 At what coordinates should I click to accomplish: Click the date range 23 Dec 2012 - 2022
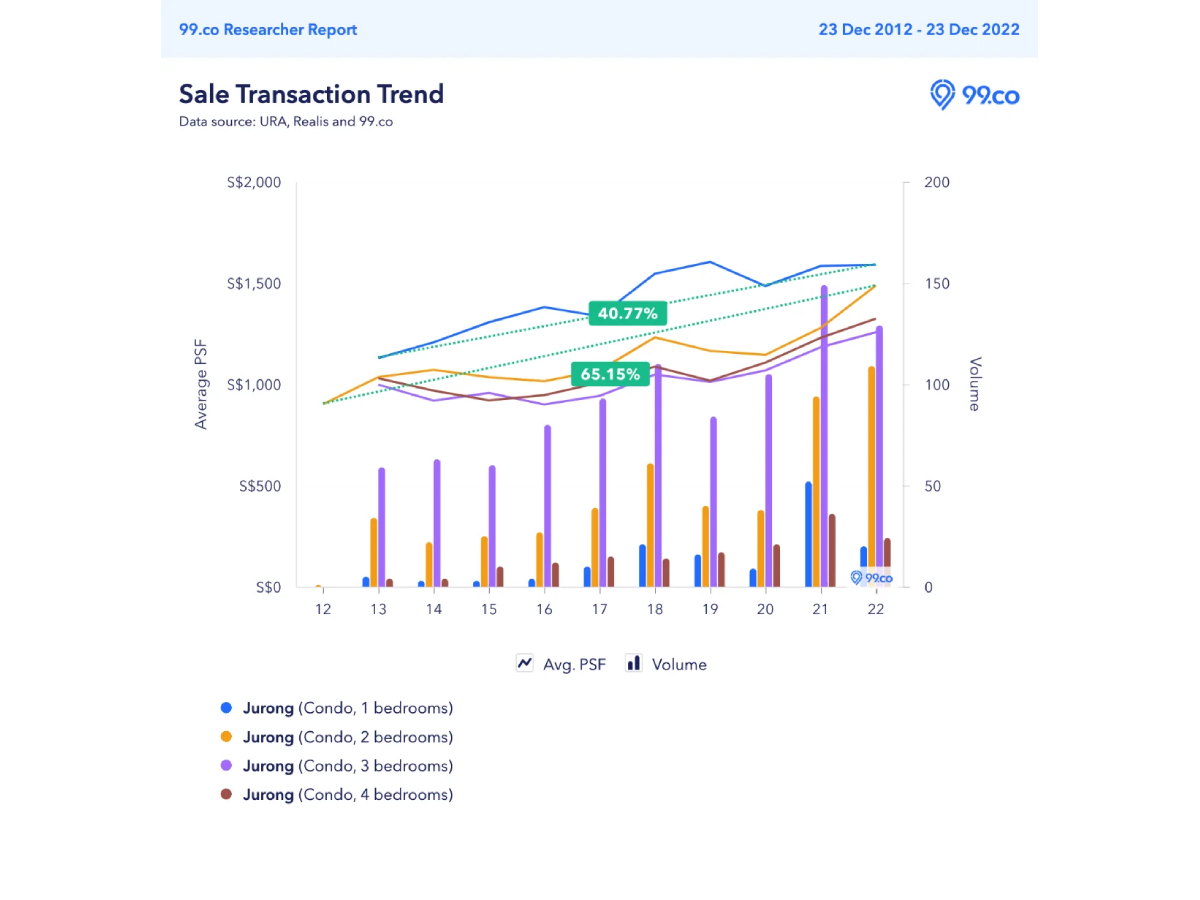coord(919,29)
